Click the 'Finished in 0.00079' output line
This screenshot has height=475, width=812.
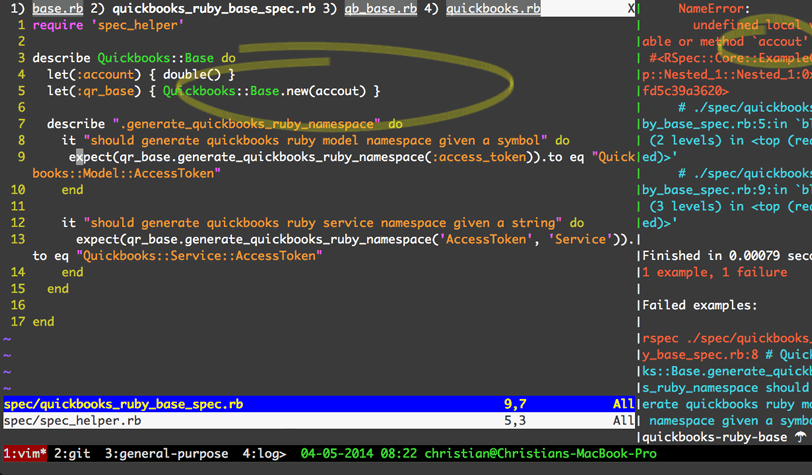click(727, 256)
